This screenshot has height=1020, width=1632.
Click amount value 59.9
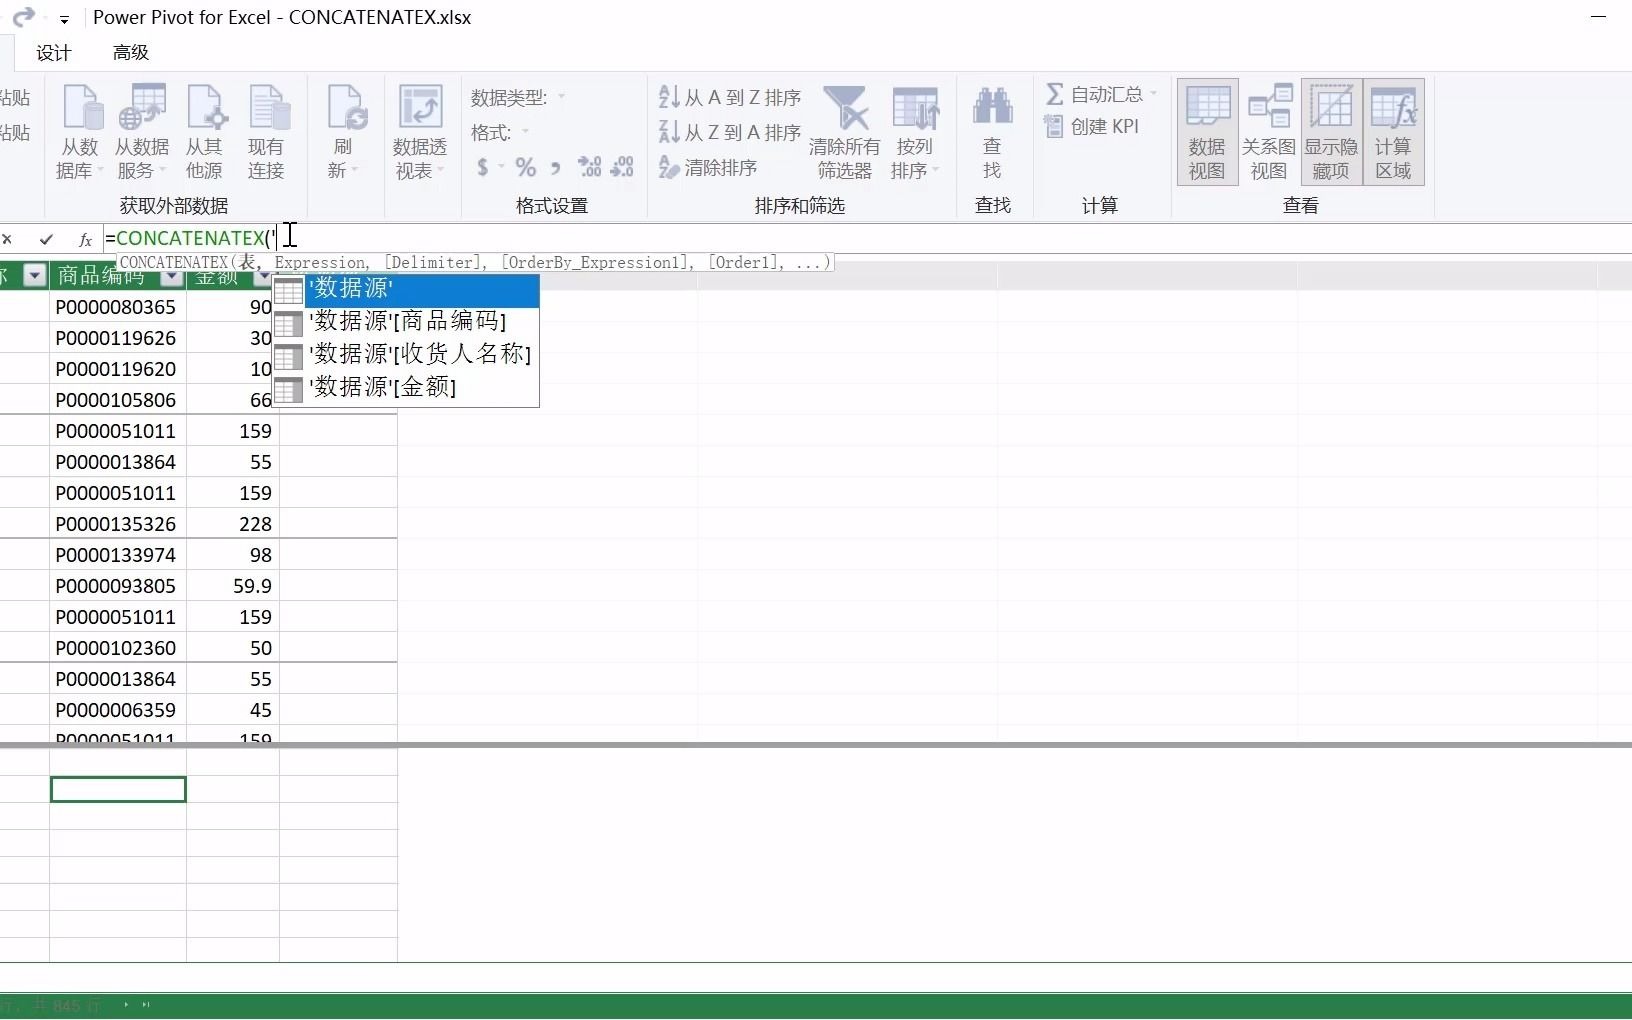click(233, 586)
